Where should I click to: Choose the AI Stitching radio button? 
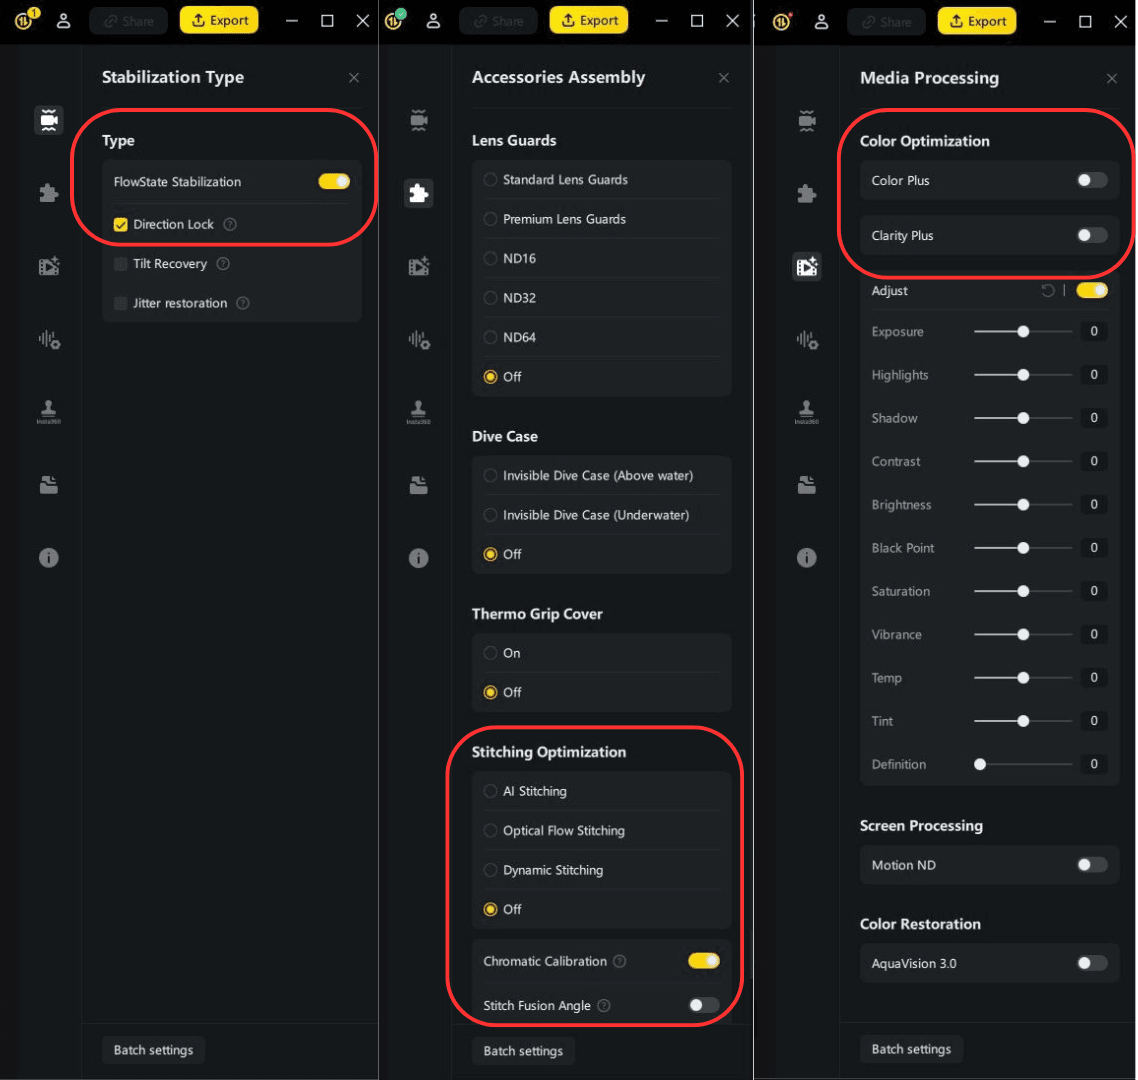(490, 791)
